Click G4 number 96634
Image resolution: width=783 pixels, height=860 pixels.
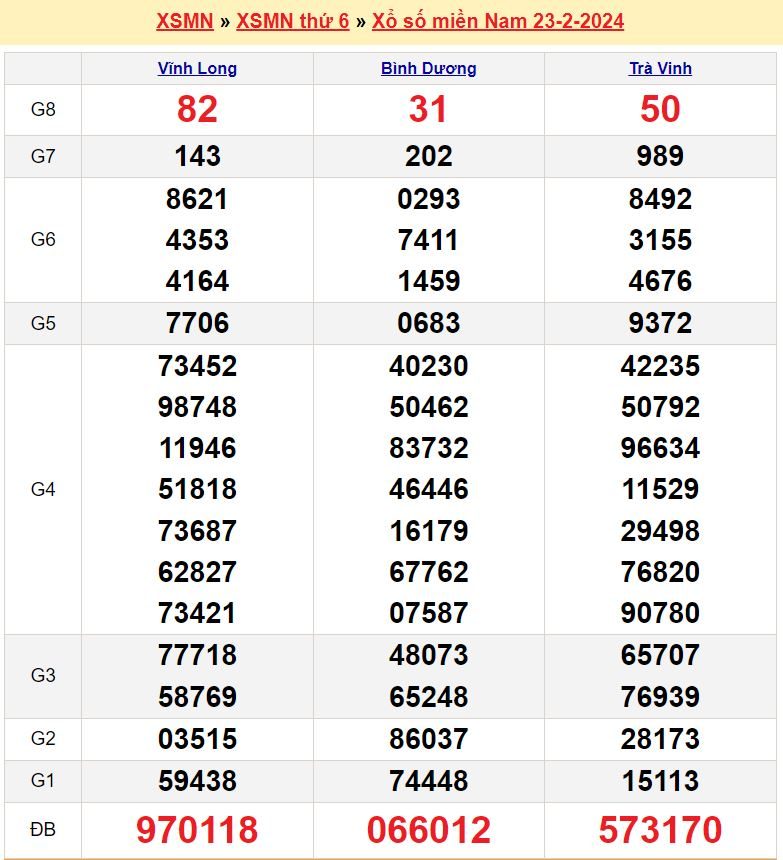660,448
